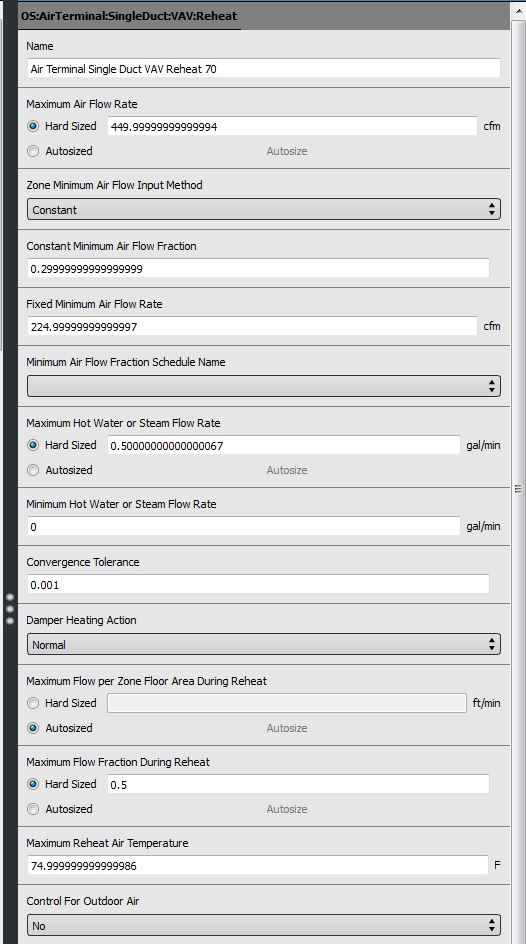
Task: Open Zone Minimum Air Flow Input Method dropdown
Action: [x=264, y=210]
